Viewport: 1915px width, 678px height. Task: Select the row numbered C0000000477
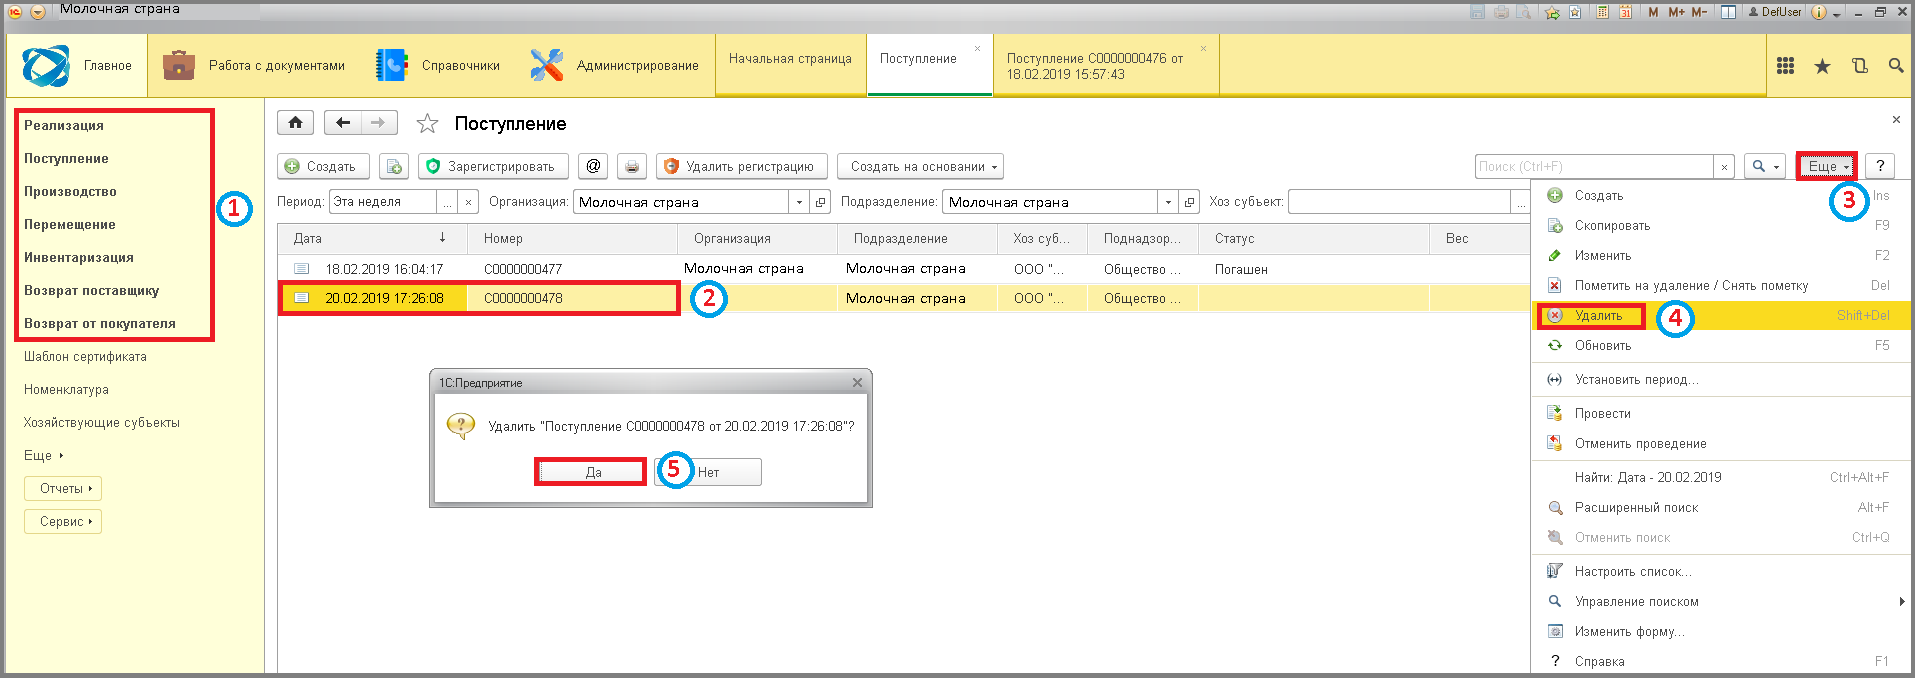point(904,269)
